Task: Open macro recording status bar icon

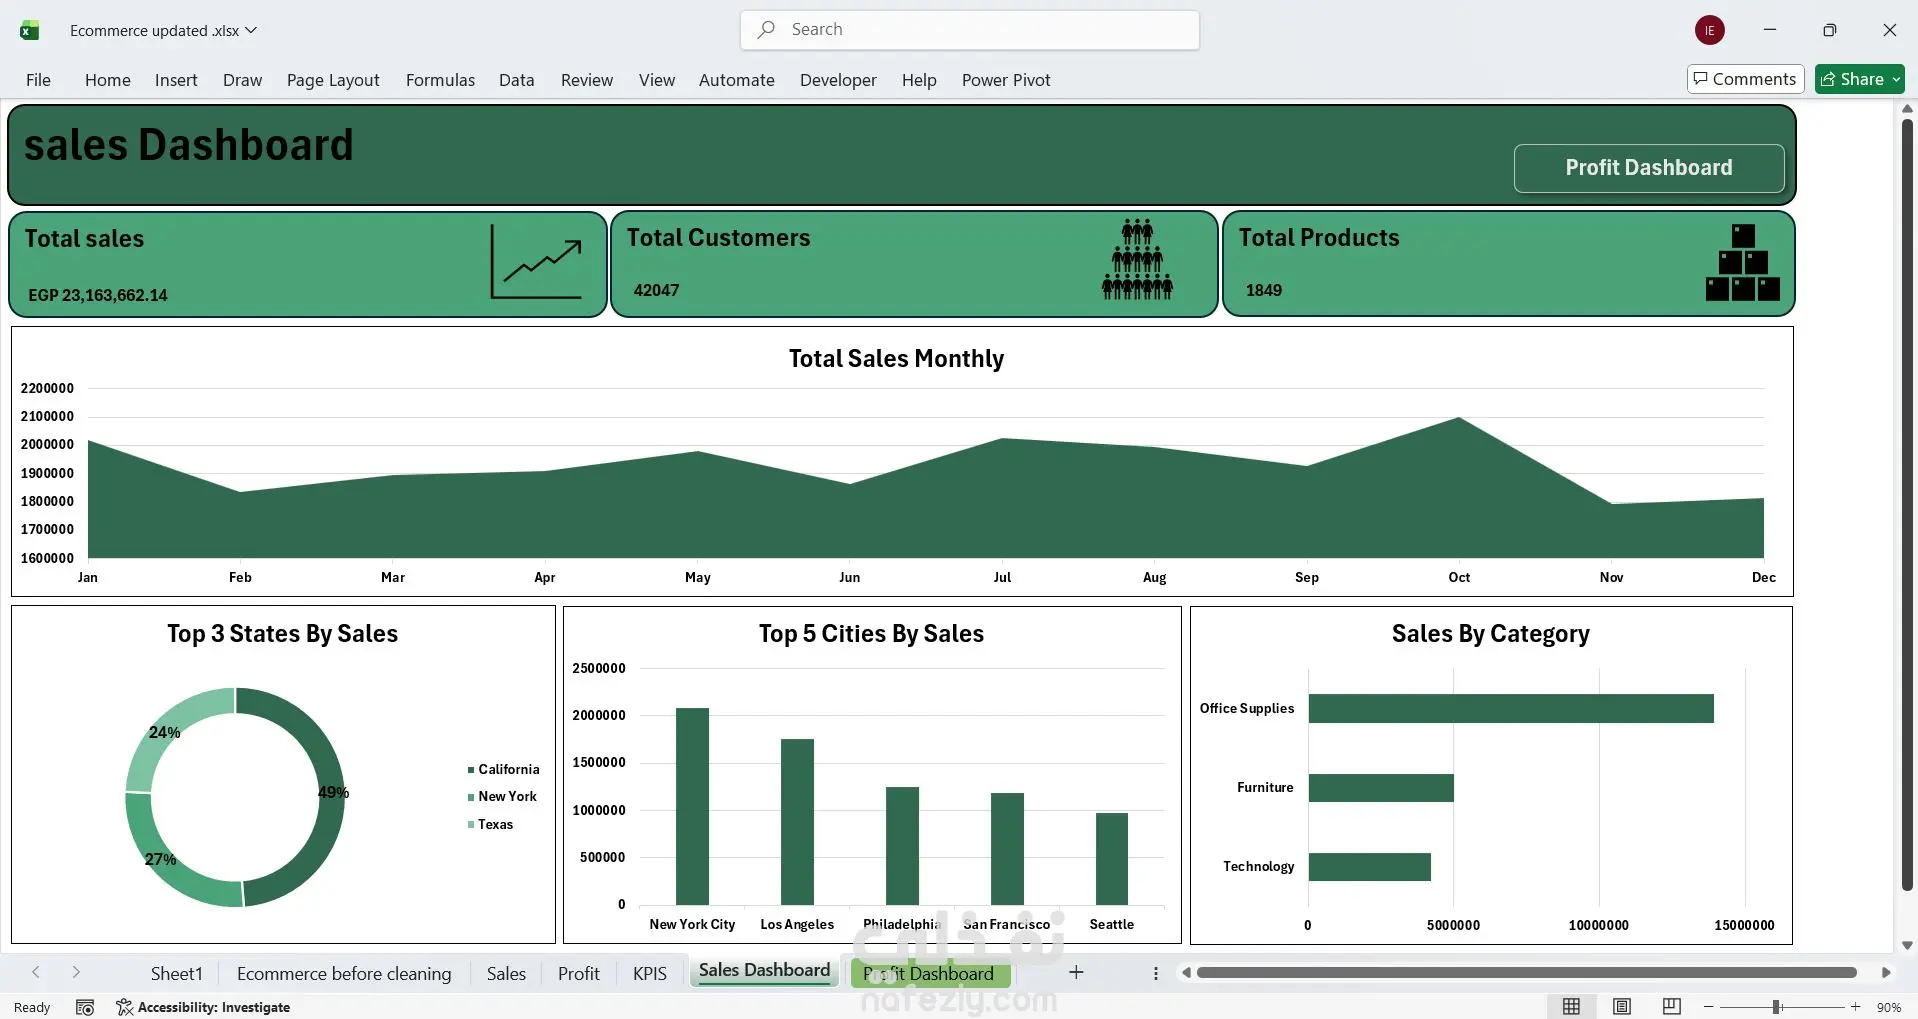Action: [x=85, y=1007]
